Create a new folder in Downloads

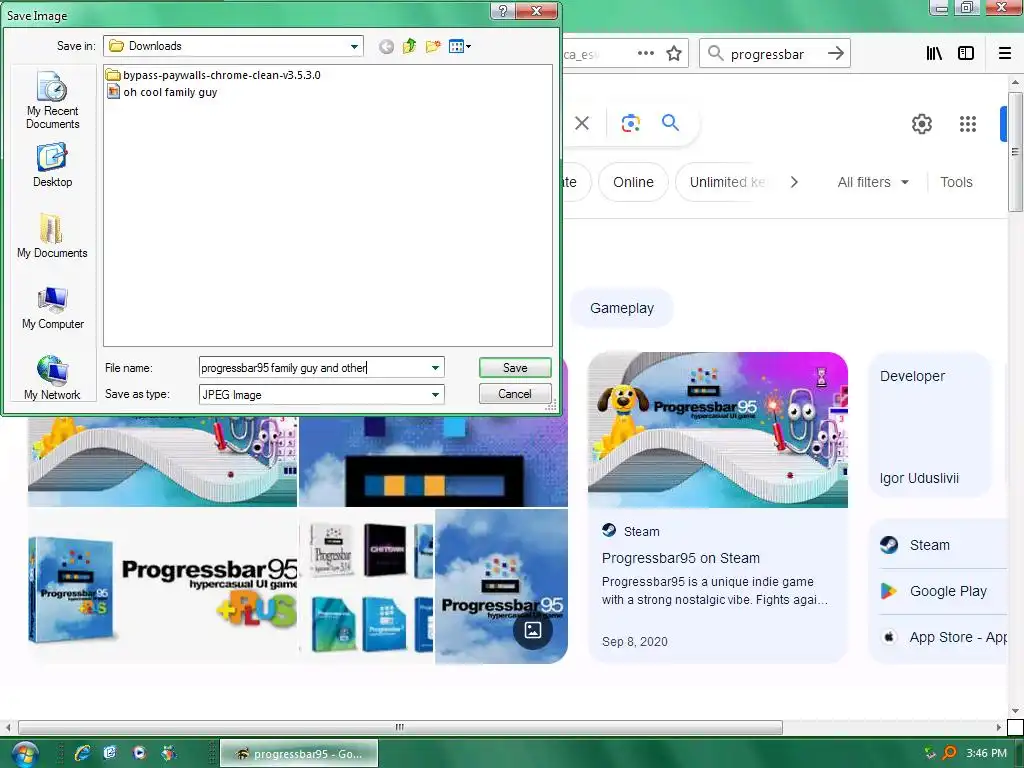point(432,46)
